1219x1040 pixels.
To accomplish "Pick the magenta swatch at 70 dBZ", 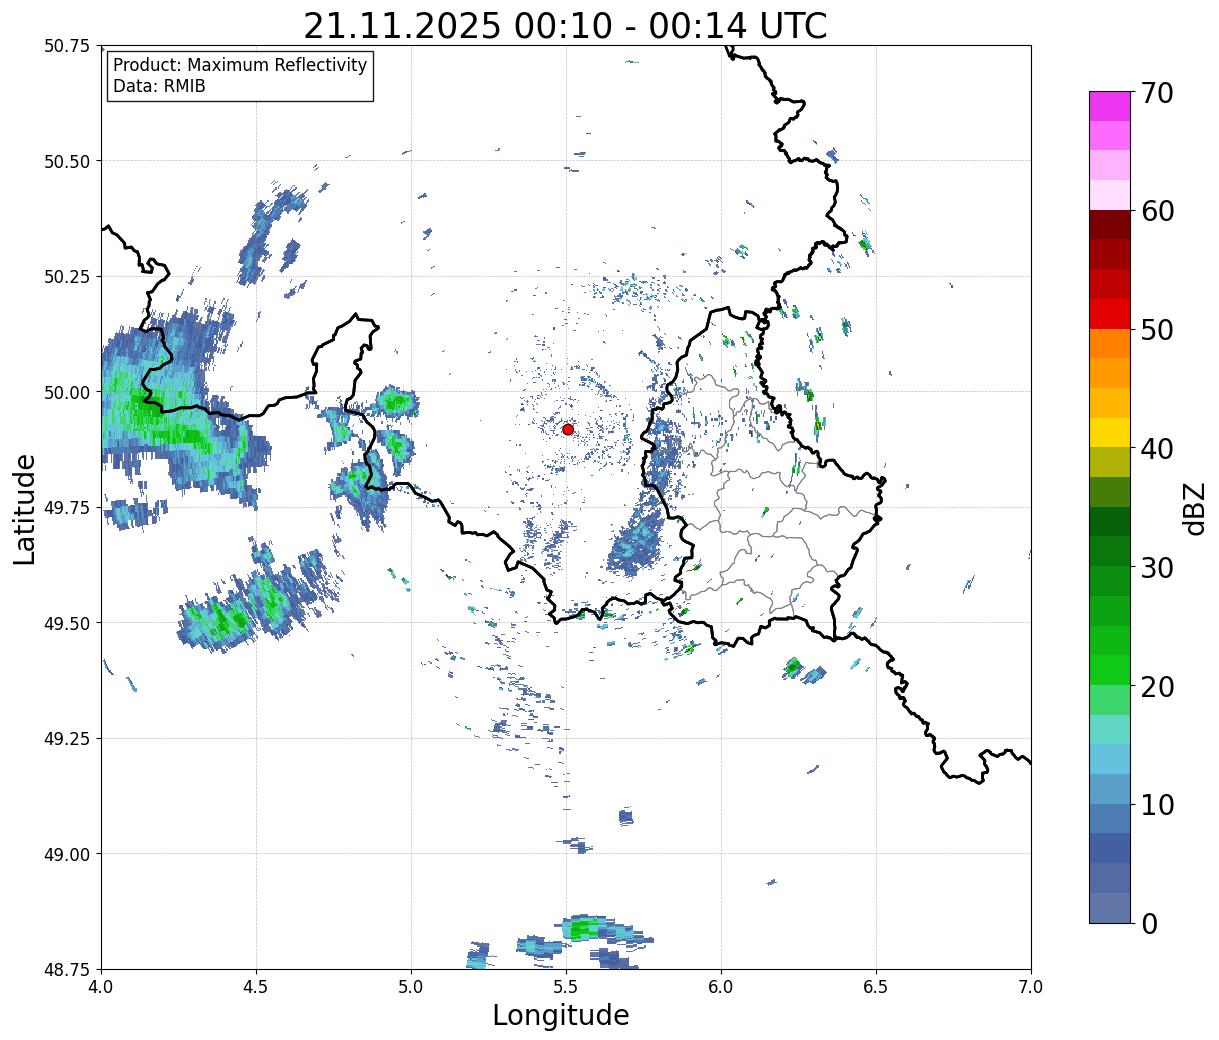I will 1110,106.
